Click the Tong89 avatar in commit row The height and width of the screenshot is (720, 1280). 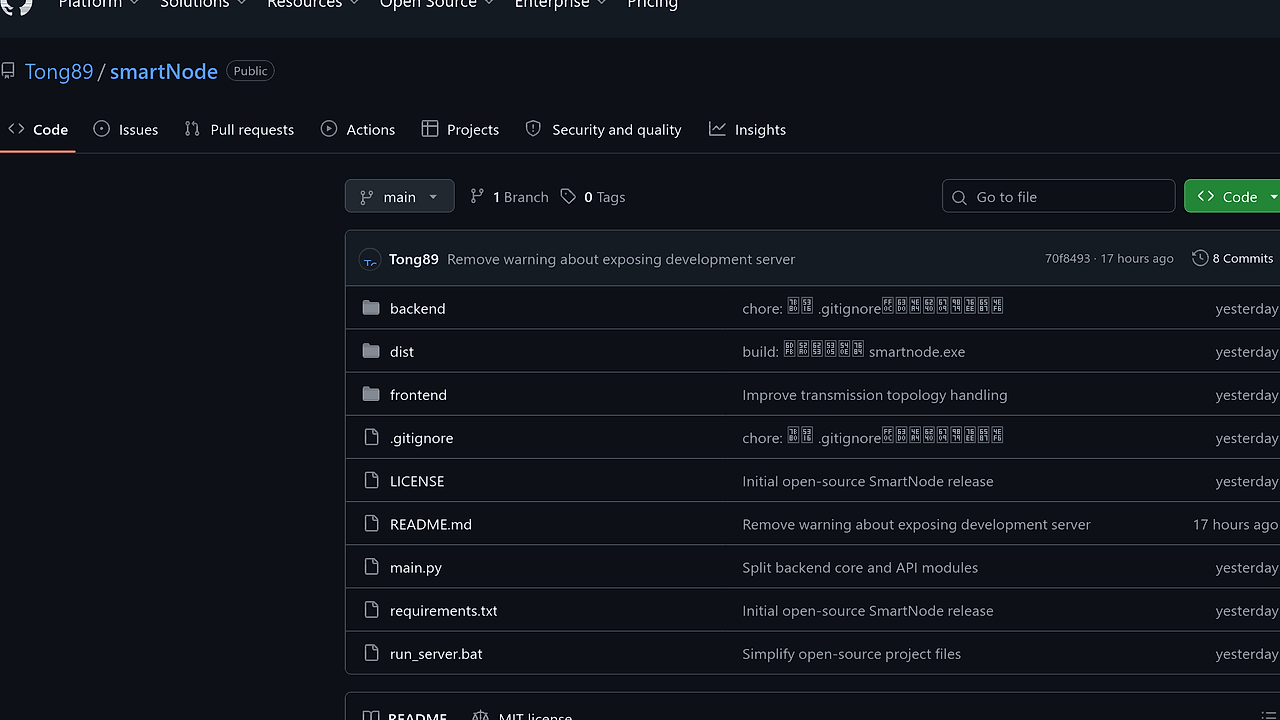click(x=370, y=259)
